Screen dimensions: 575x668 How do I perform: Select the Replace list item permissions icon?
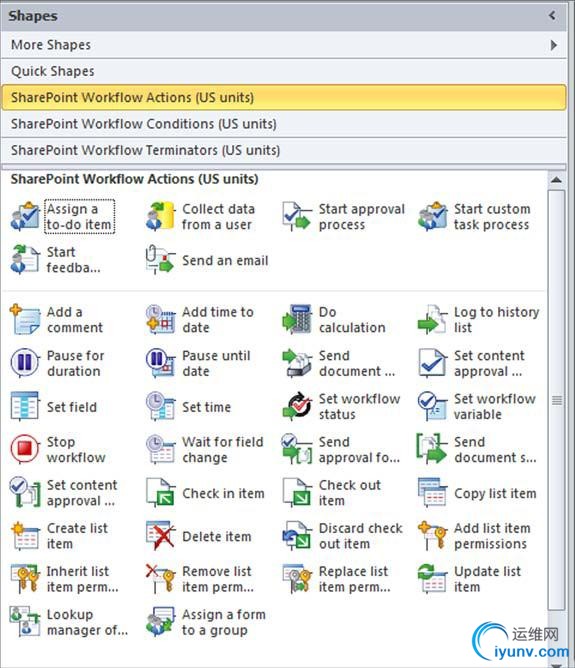click(296, 579)
